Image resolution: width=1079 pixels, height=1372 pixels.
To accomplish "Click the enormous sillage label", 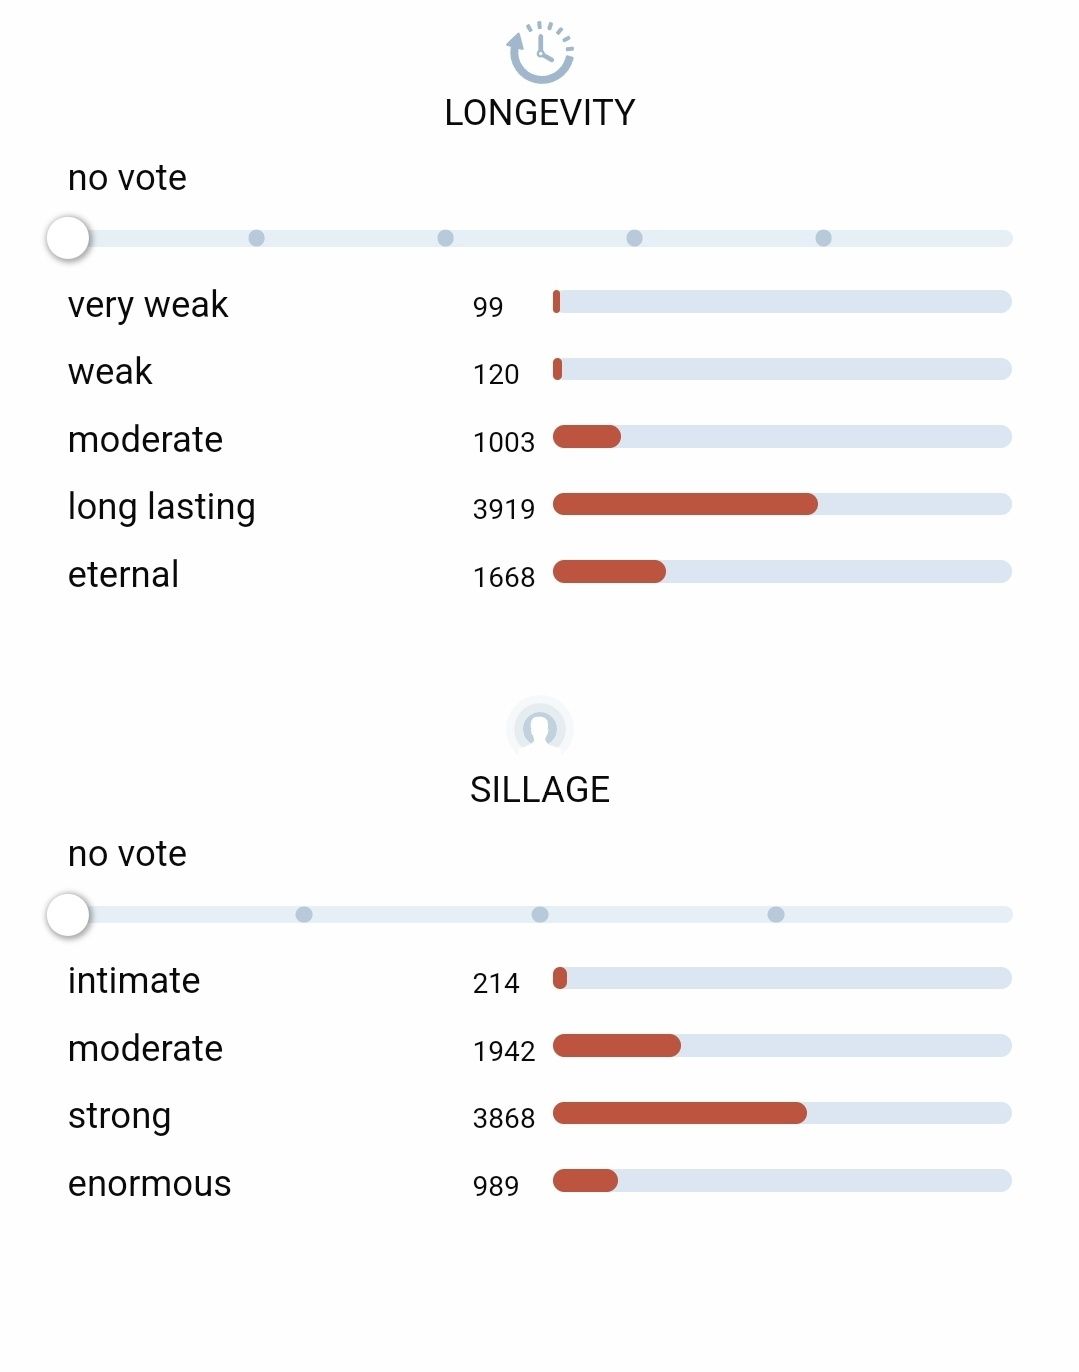I will (150, 1184).
